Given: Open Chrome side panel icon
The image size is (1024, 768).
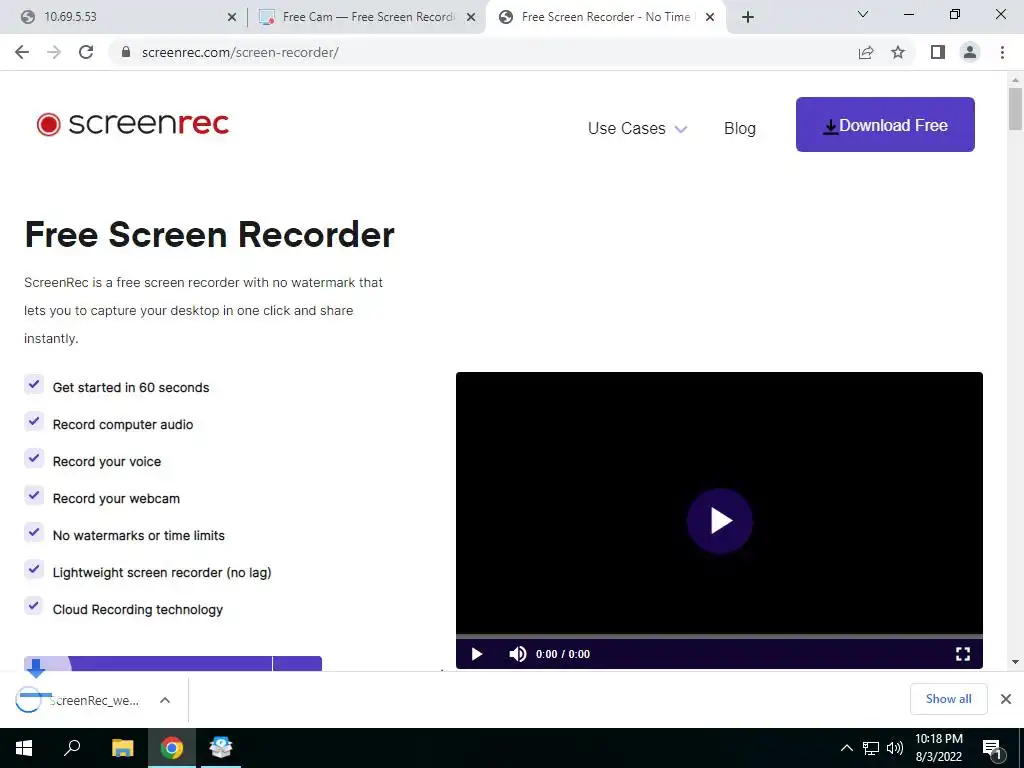Looking at the screenshot, I should pyautogui.click(x=938, y=52).
